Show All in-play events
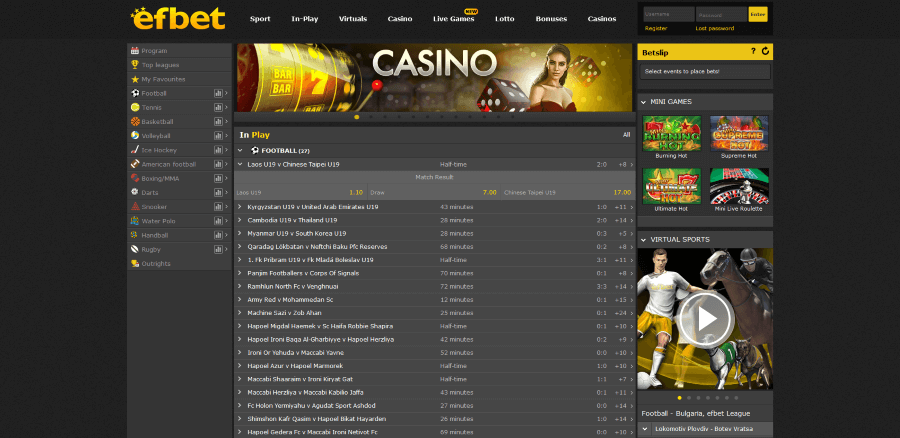The width and height of the screenshot is (900, 438). 626,135
